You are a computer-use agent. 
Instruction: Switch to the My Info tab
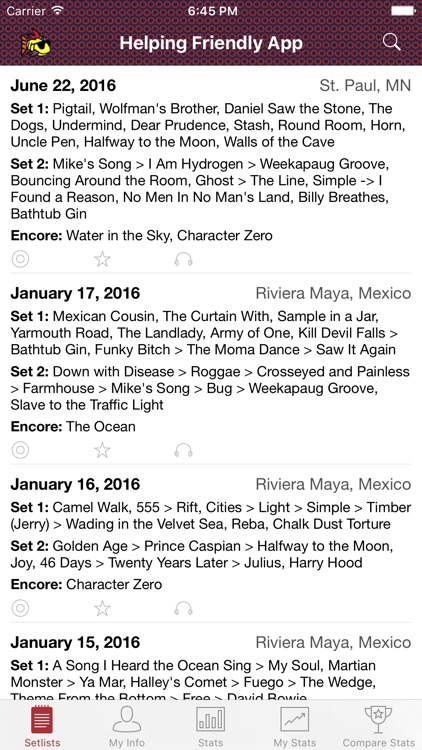(127, 726)
